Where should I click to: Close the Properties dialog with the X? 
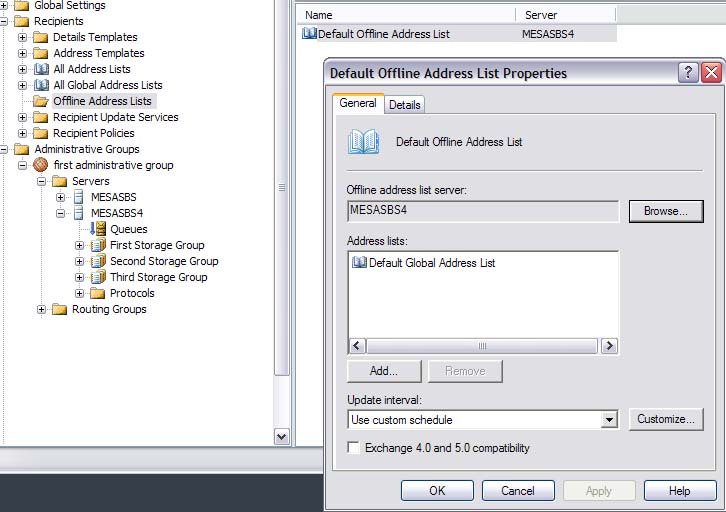(x=712, y=73)
